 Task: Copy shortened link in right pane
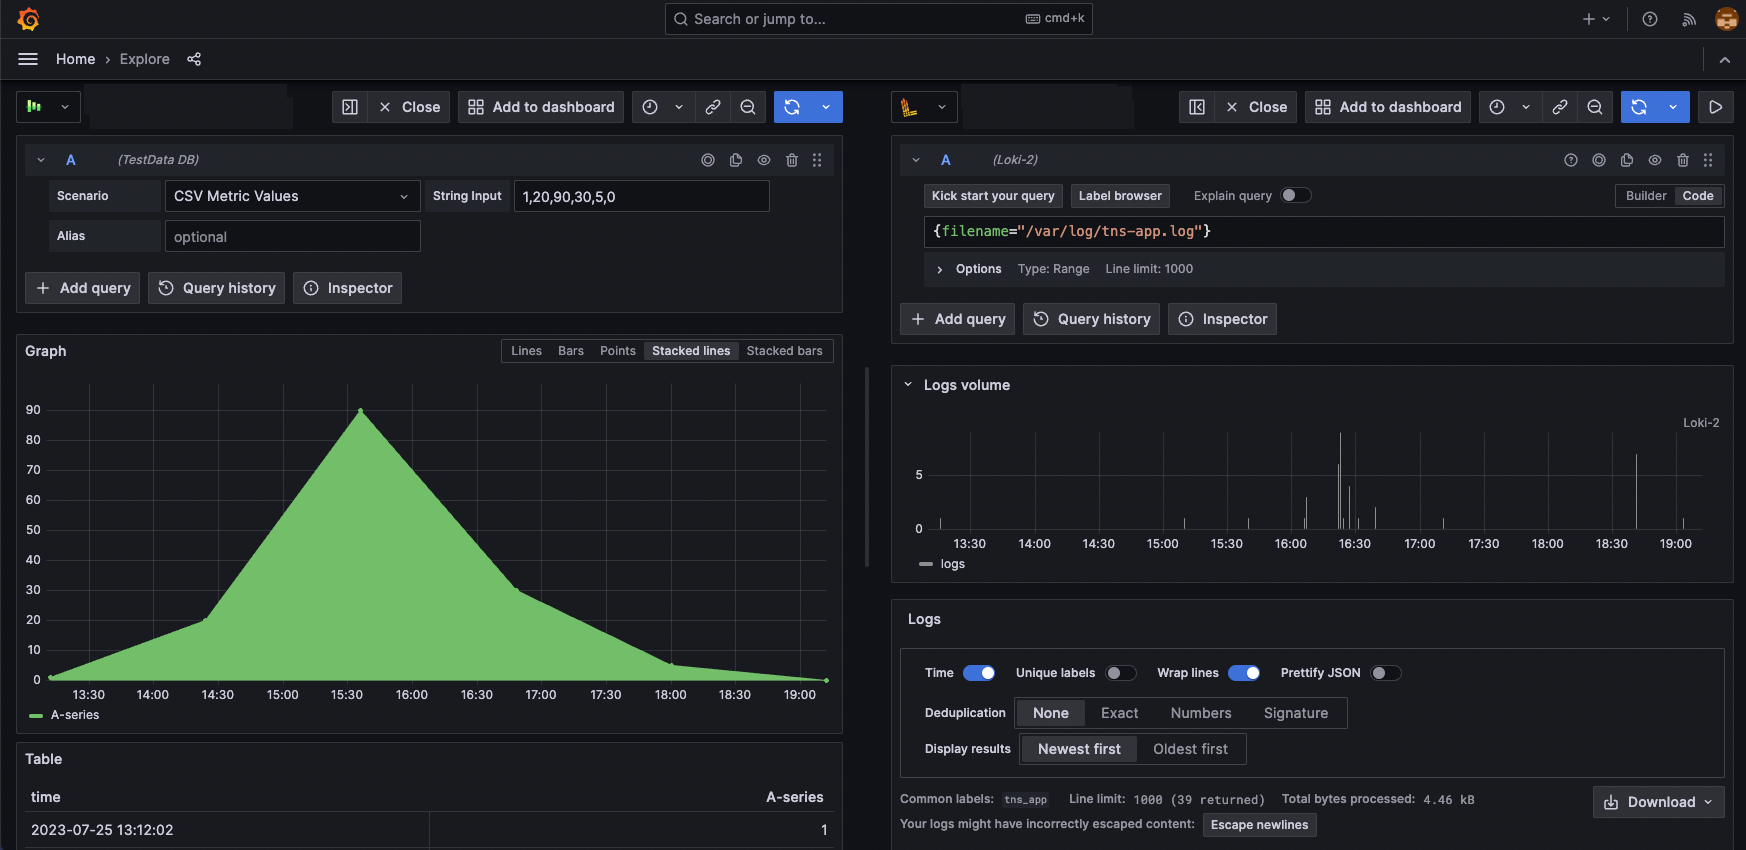1560,107
